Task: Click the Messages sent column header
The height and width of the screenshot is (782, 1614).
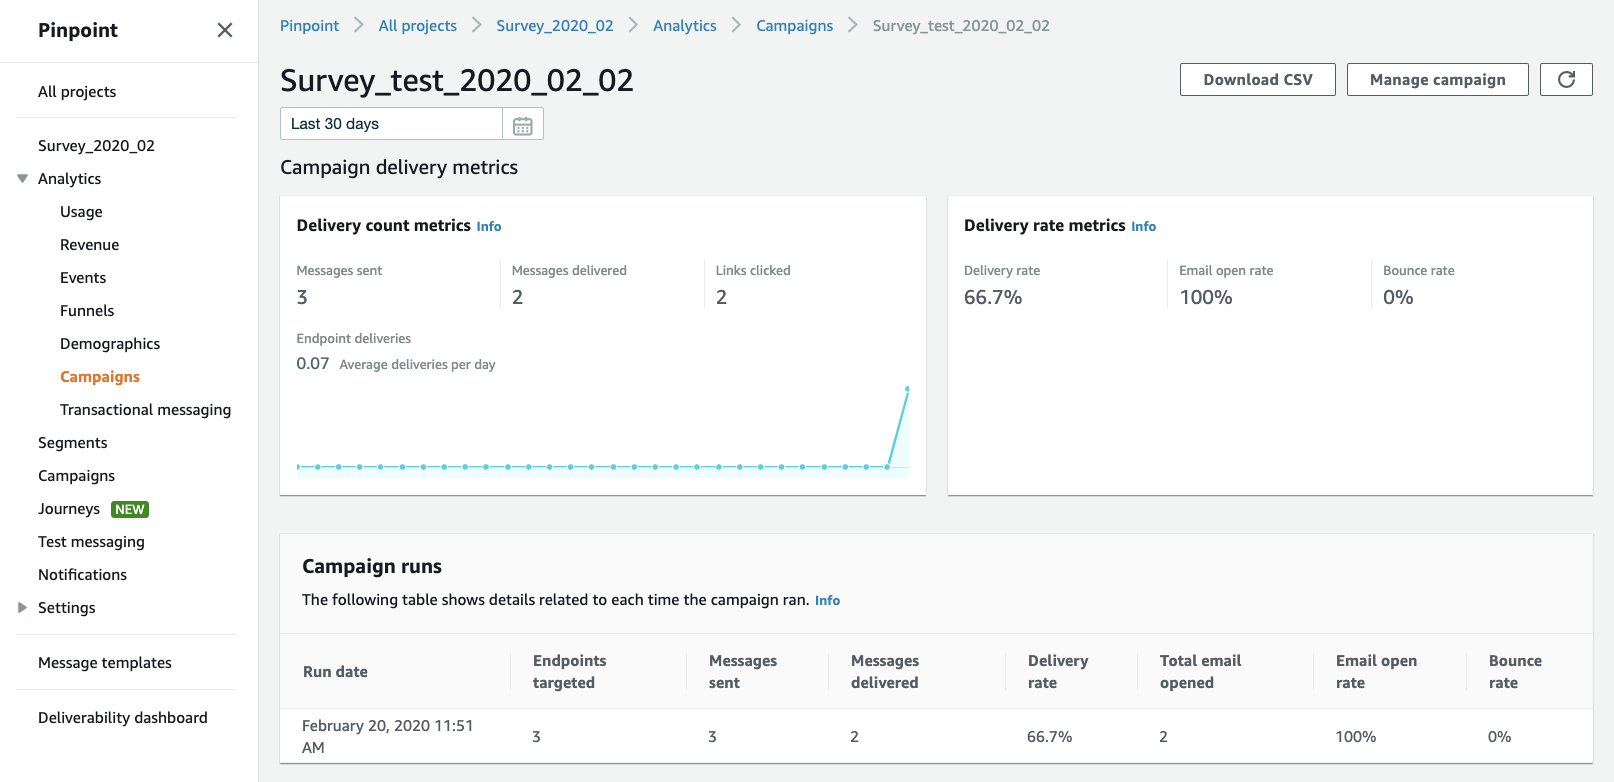Action: click(743, 672)
